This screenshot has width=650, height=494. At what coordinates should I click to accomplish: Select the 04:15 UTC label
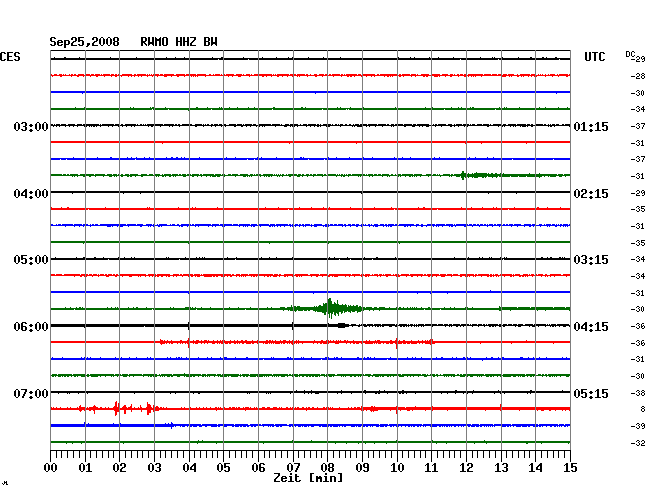click(591, 327)
